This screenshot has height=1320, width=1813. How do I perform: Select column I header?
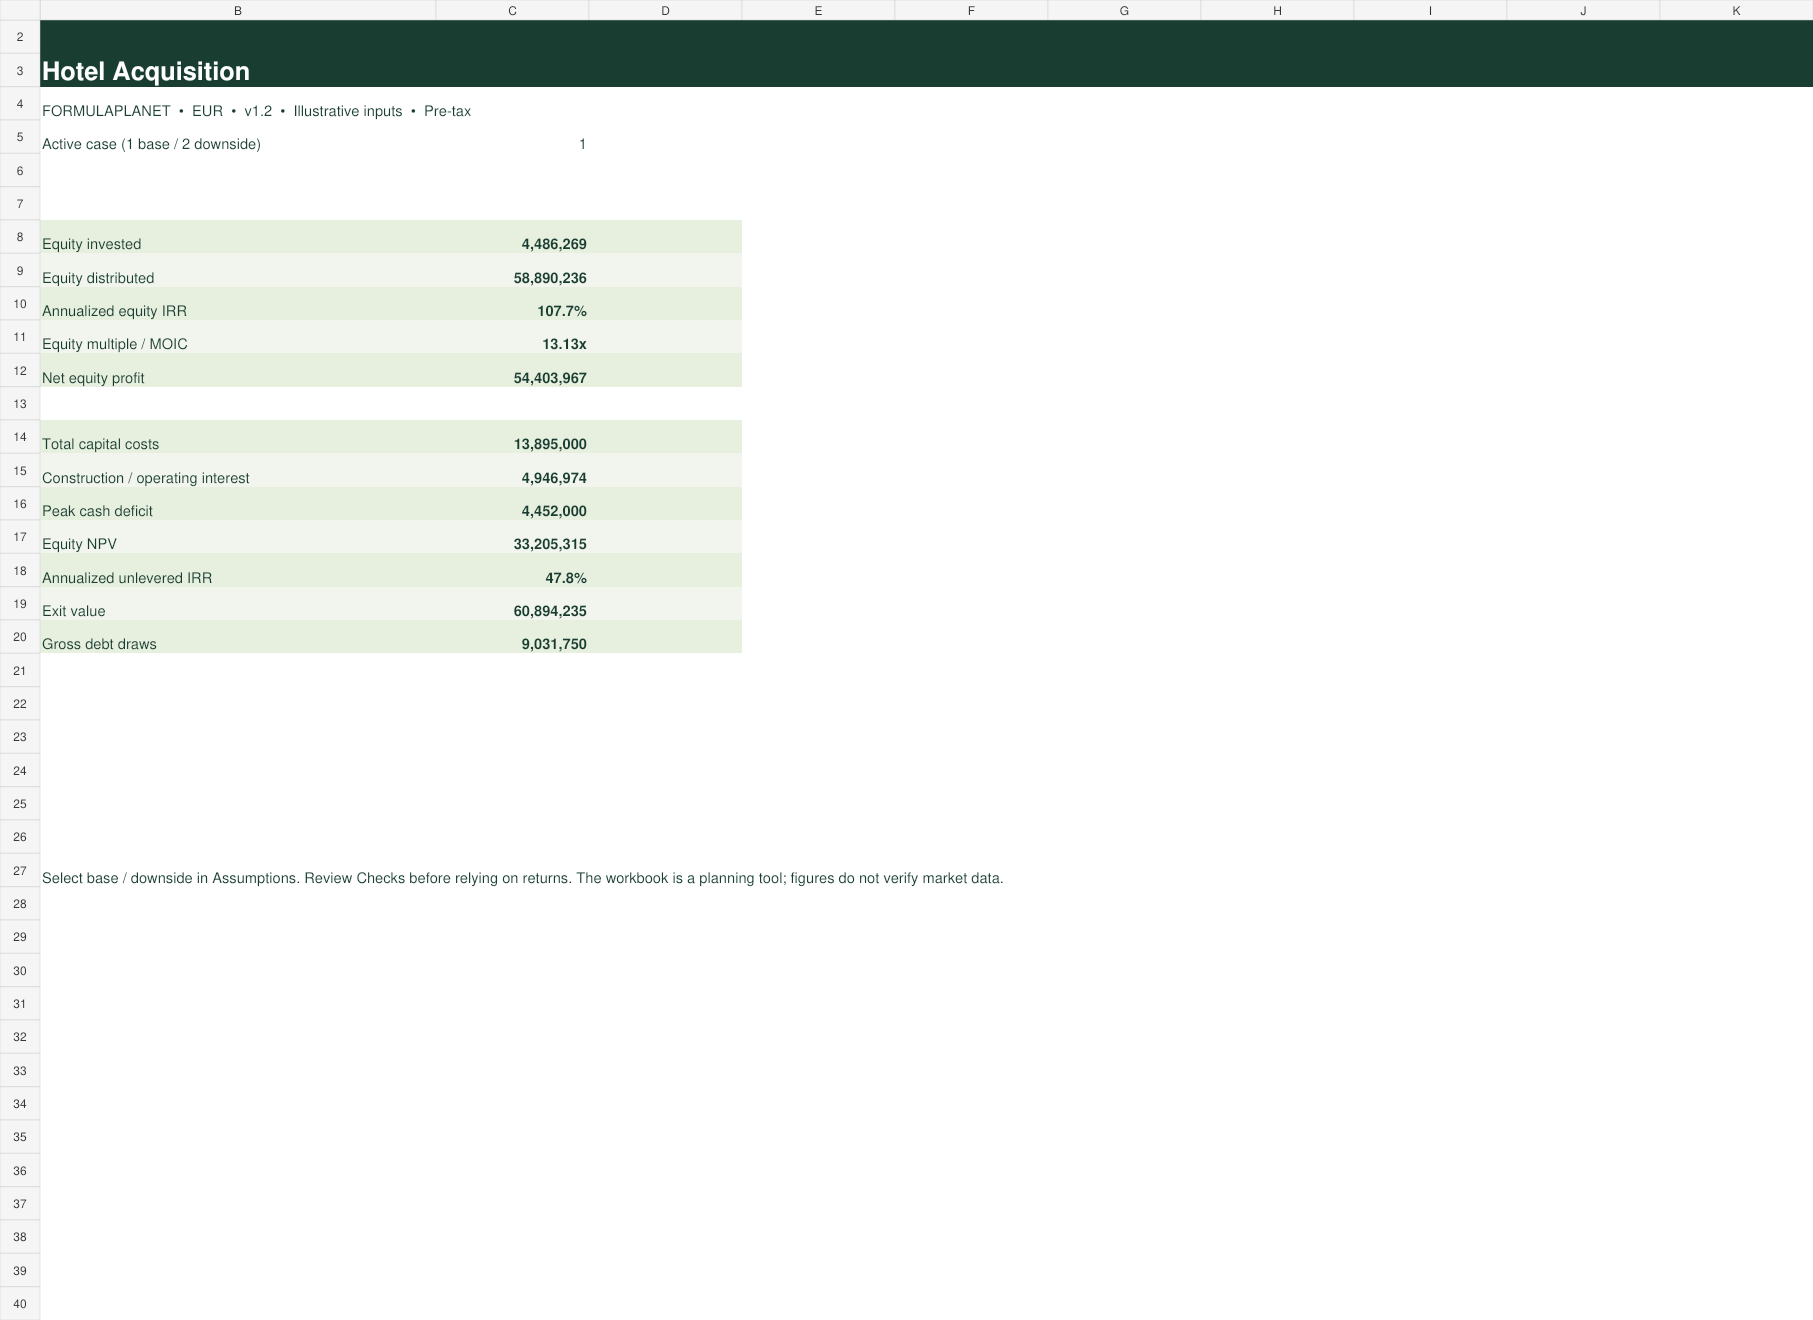click(x=1430, y=10)
